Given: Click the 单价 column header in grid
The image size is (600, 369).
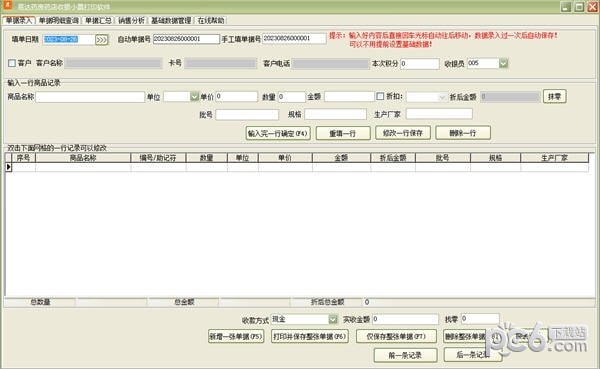Looking at the screenshot, I should pos(285,158).
